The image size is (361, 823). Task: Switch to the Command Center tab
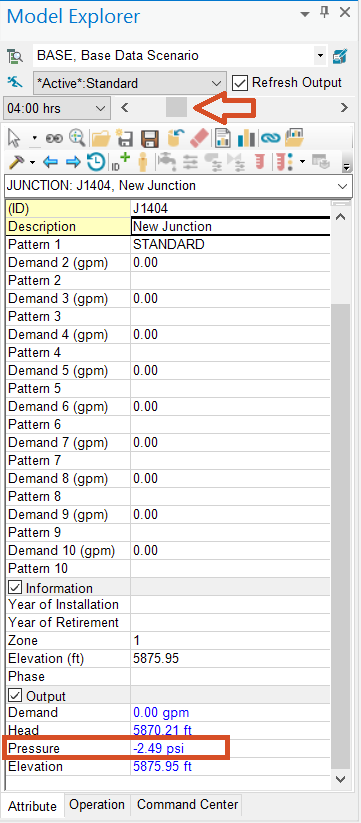click(x=187, y=805)
